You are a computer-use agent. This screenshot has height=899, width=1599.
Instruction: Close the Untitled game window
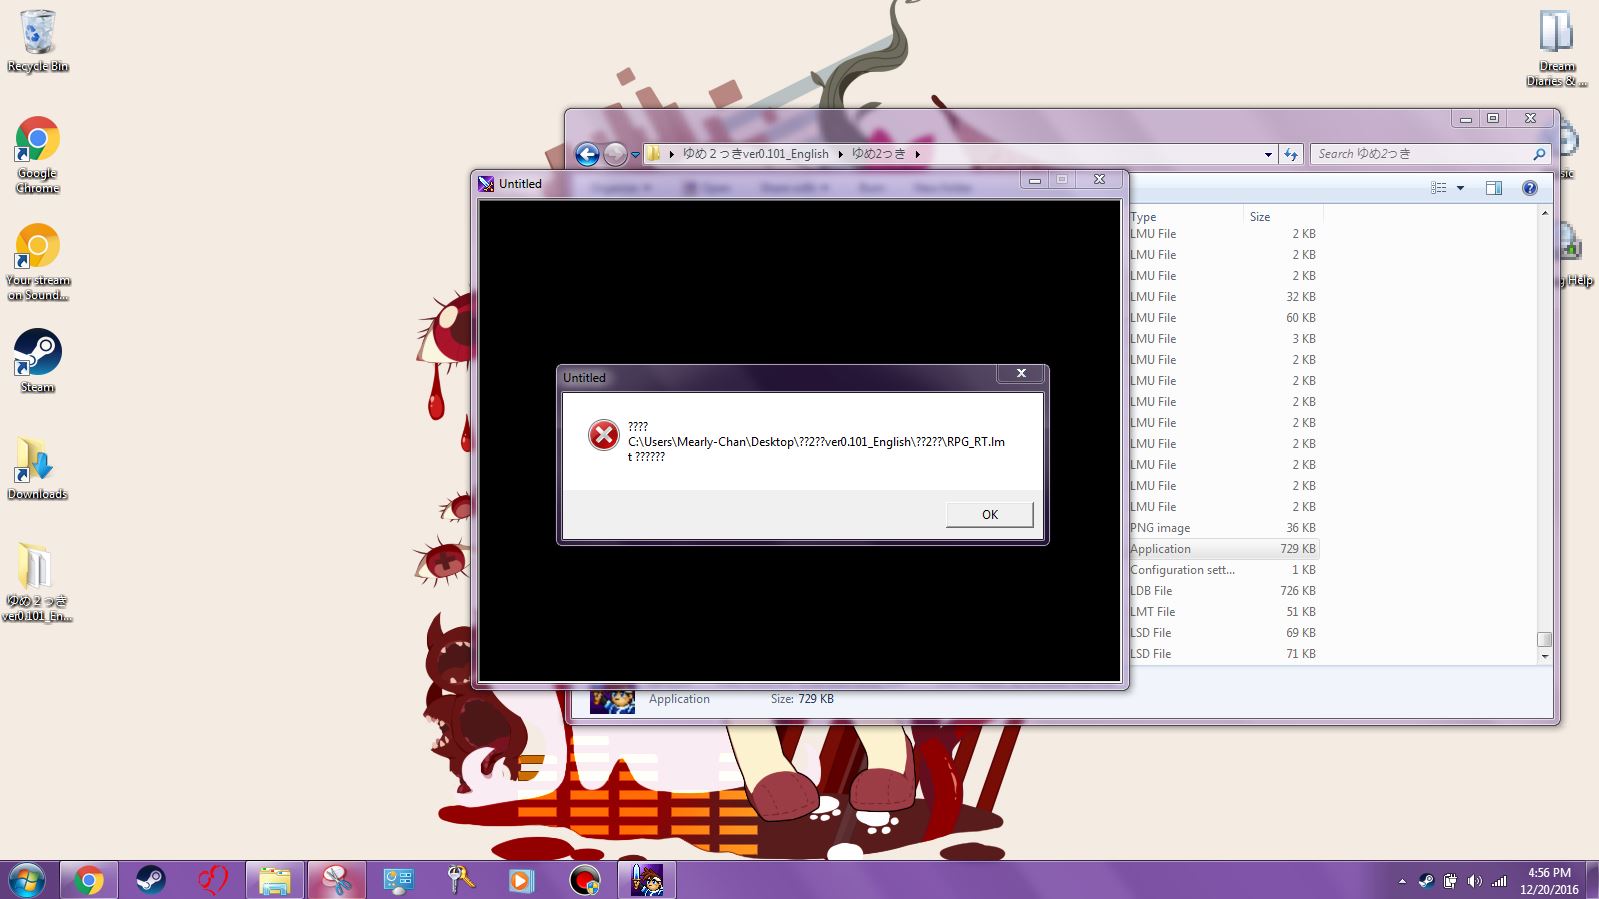tap(1099, 180)
